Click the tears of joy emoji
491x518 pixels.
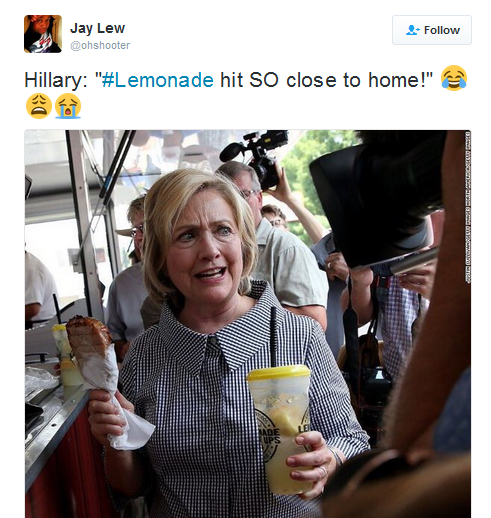(x=454, y=78)
